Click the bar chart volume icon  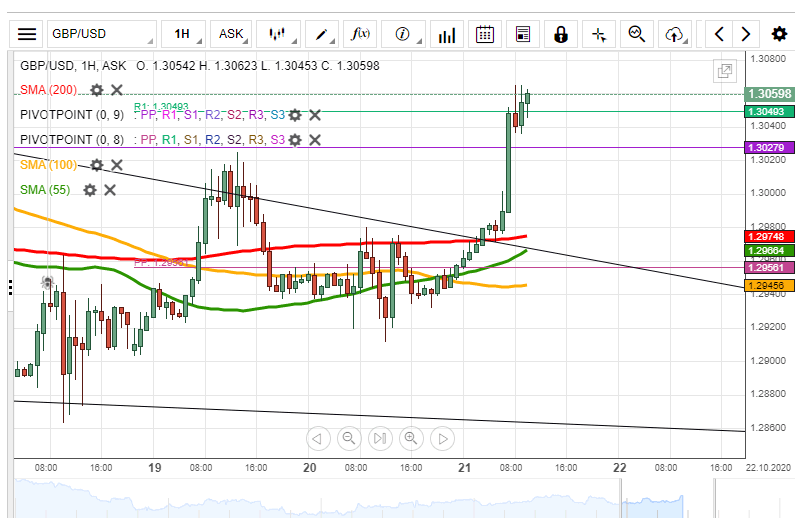point(446,34)
